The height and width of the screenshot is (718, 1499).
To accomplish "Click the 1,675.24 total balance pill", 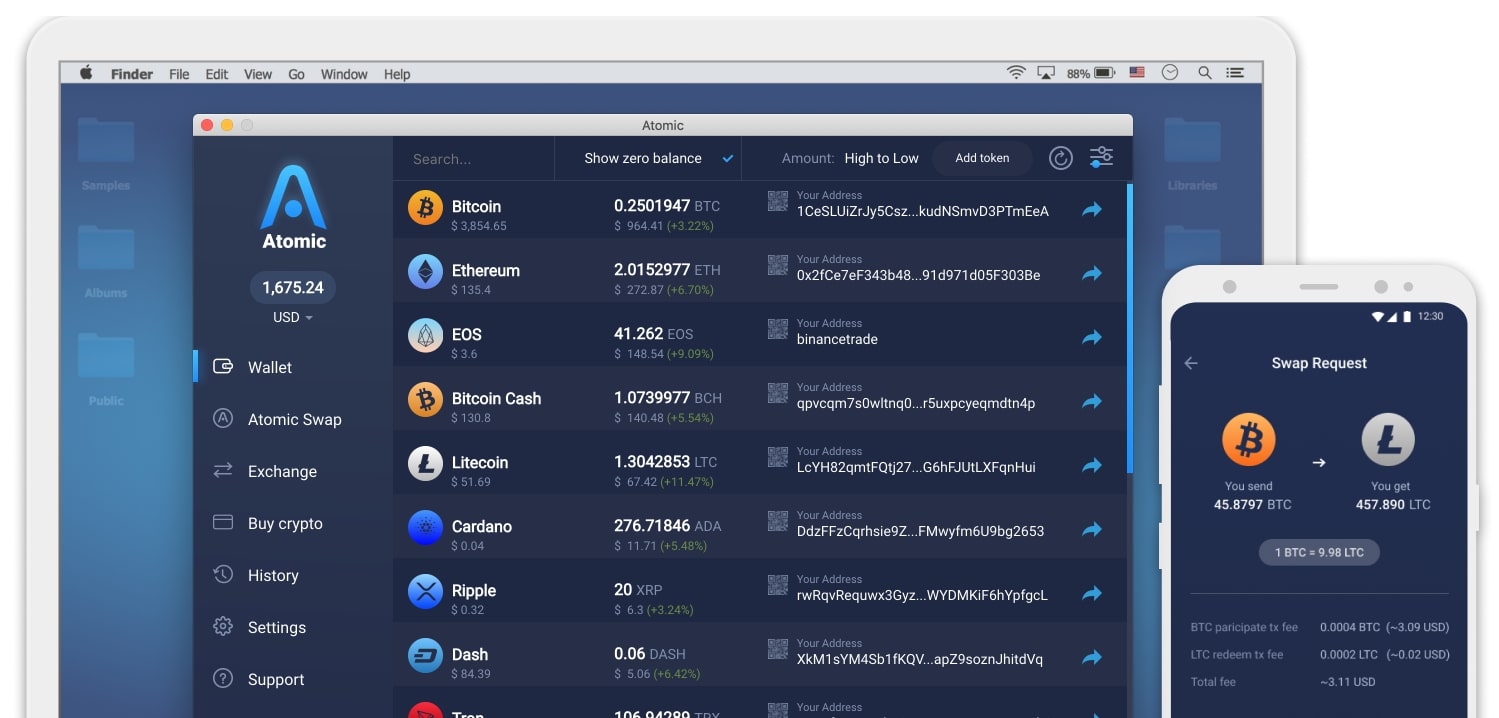I will [x=293, y=287].
